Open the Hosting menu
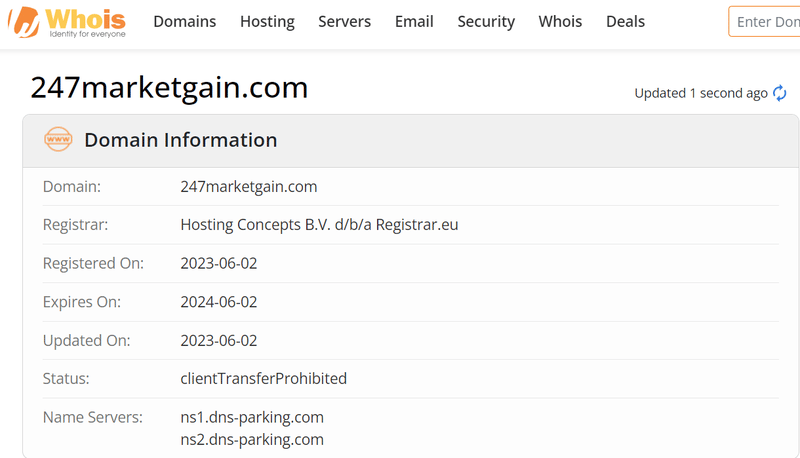The width and height of the screenshot is (800, 458). [x=267, y=21]
